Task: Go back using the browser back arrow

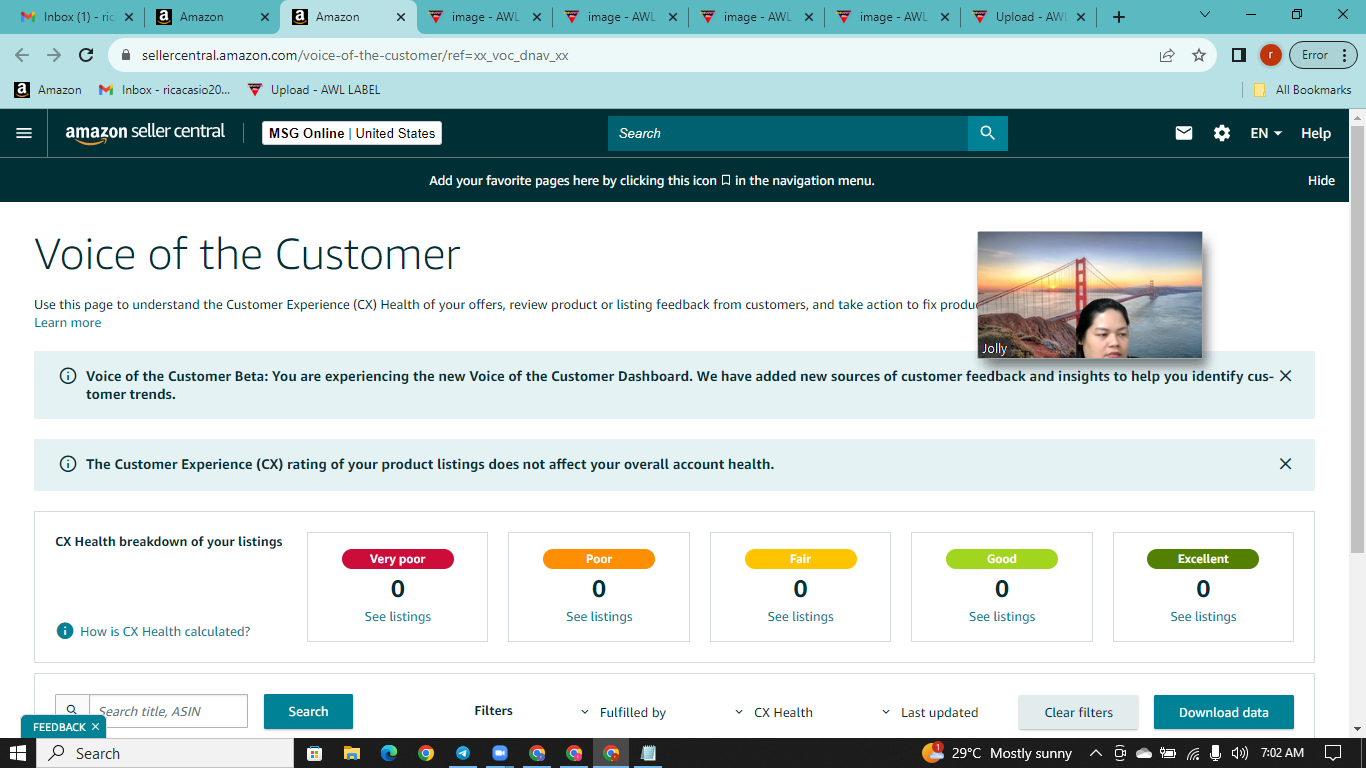Action: 22,55
